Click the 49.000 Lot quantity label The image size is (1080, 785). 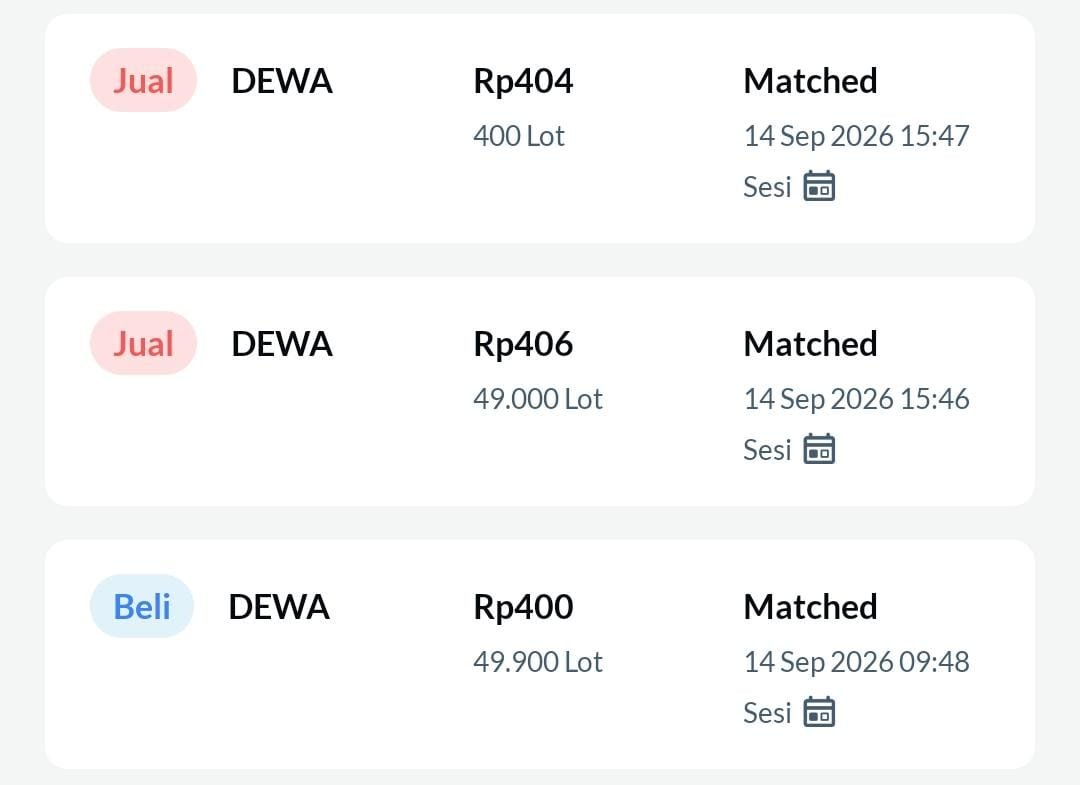538,399
